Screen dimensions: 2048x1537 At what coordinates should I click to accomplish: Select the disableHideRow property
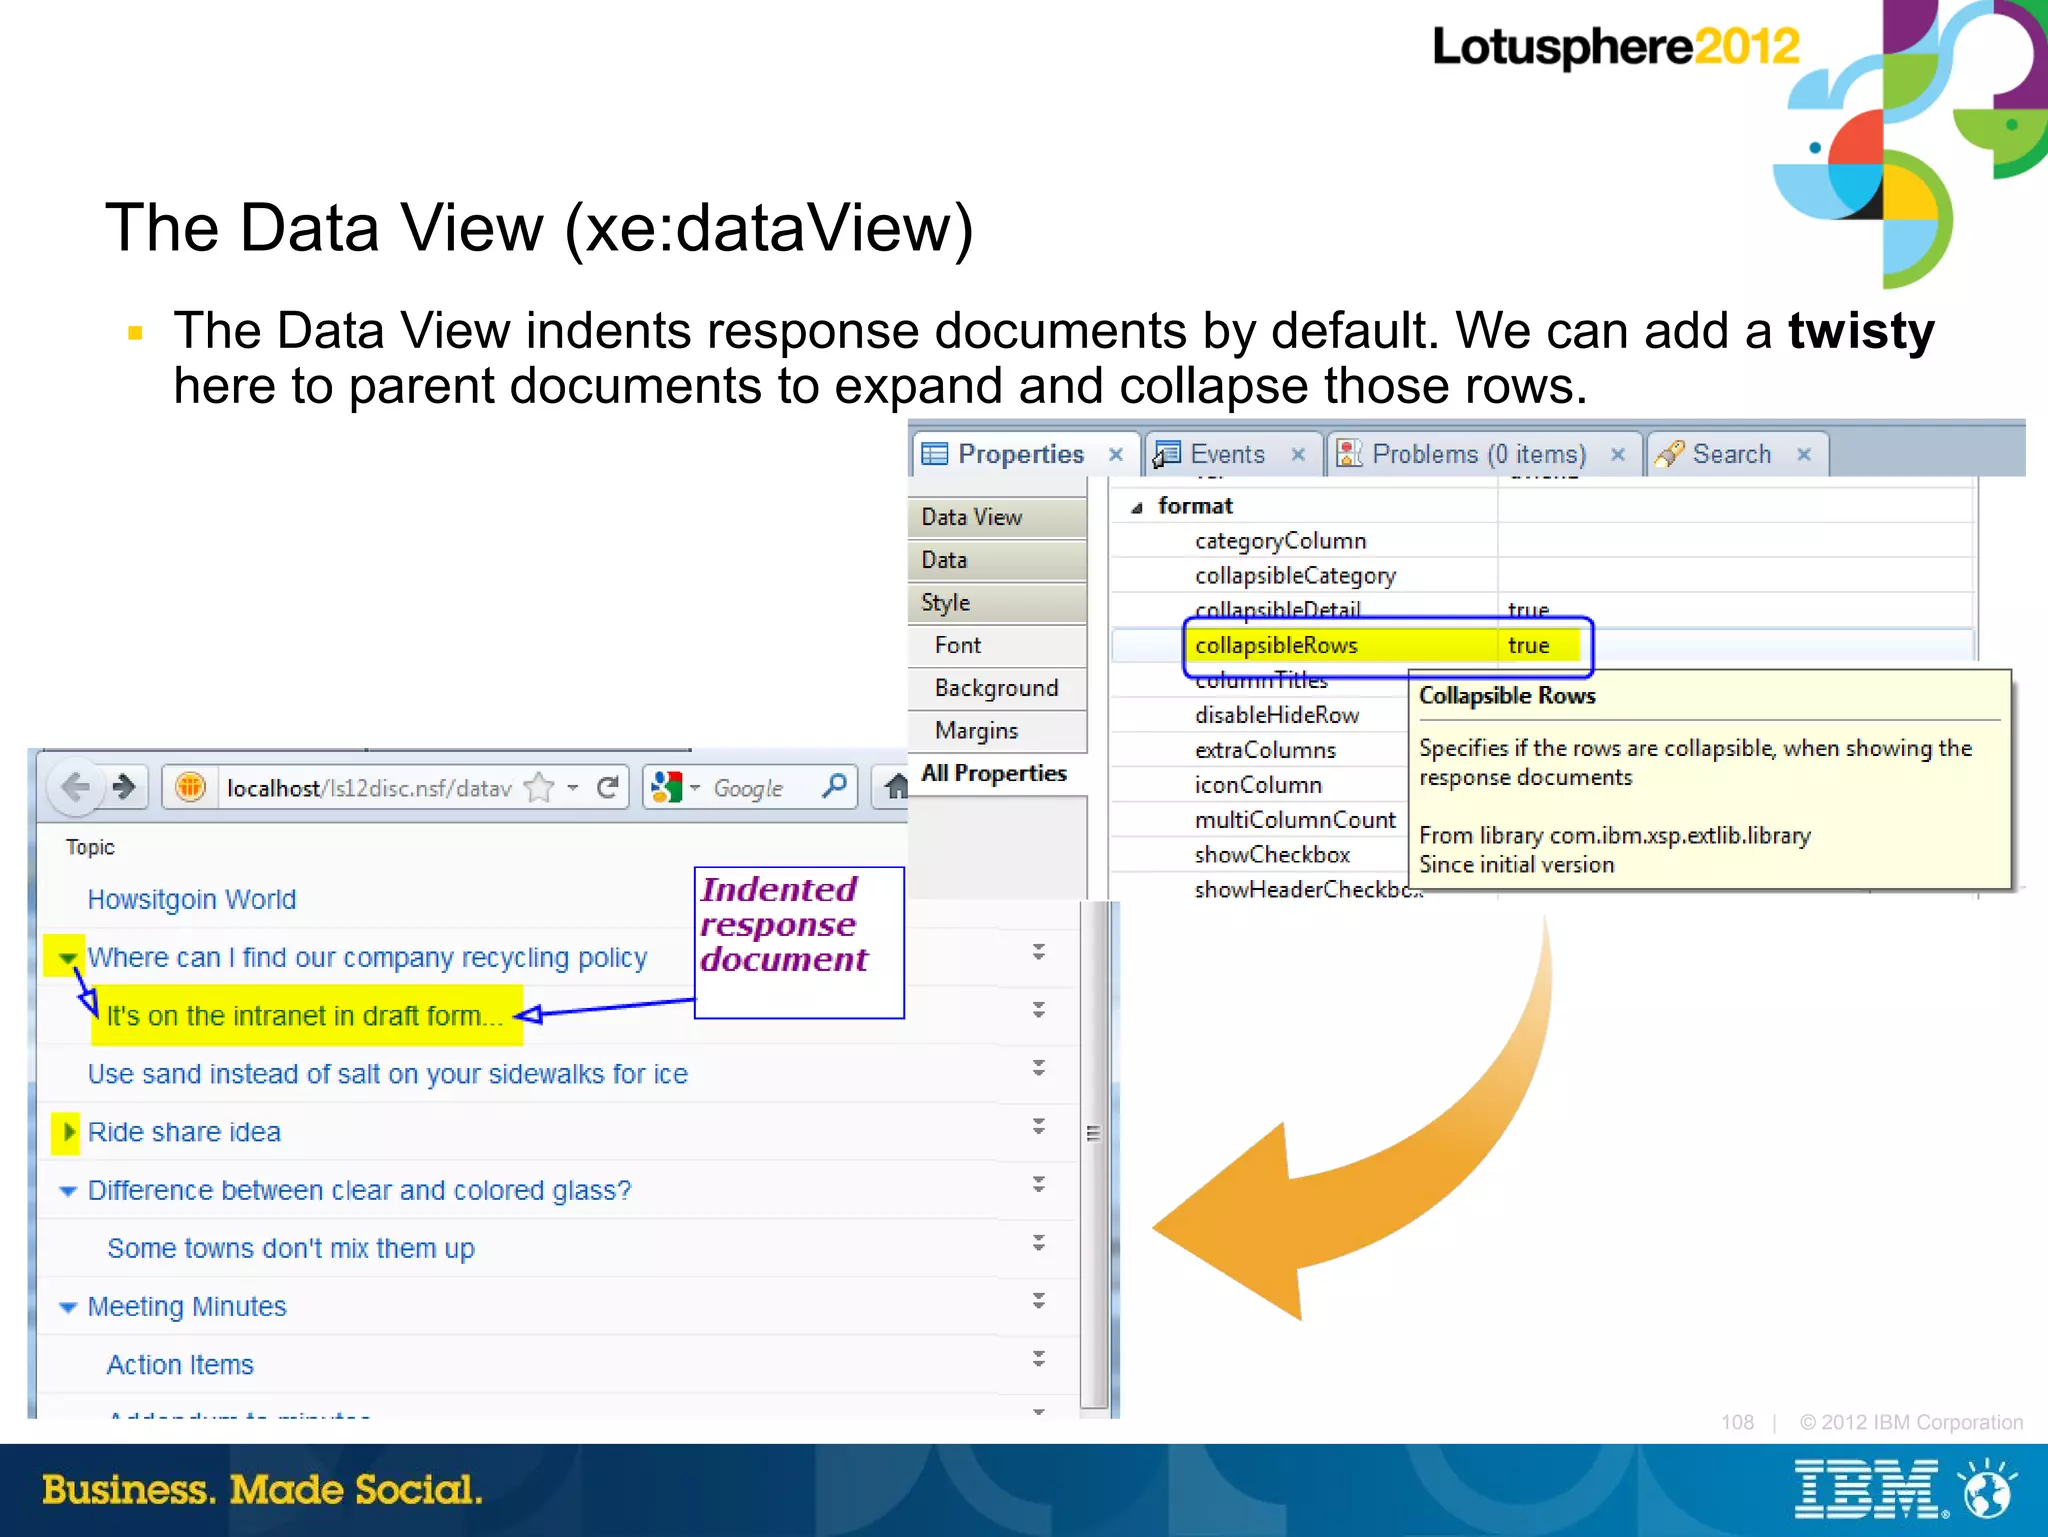1277,715
